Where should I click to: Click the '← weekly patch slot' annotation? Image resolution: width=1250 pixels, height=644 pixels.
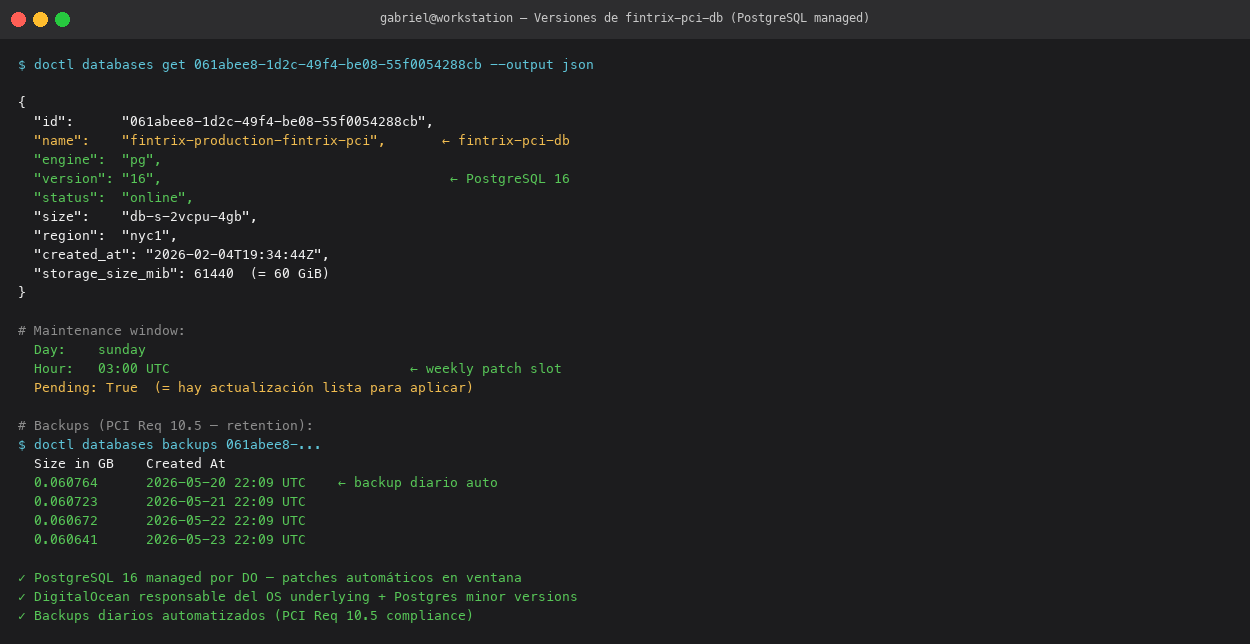pos(486,368)
